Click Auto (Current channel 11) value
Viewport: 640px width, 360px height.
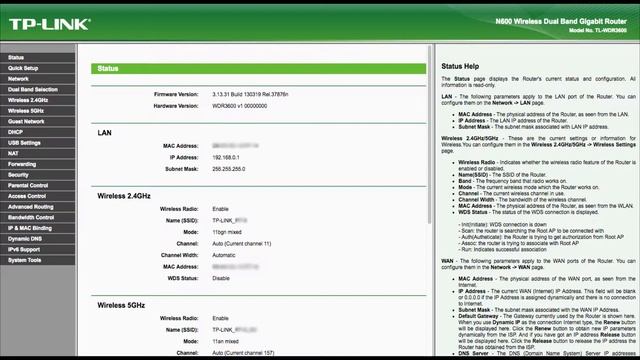(x=242, y=244)
